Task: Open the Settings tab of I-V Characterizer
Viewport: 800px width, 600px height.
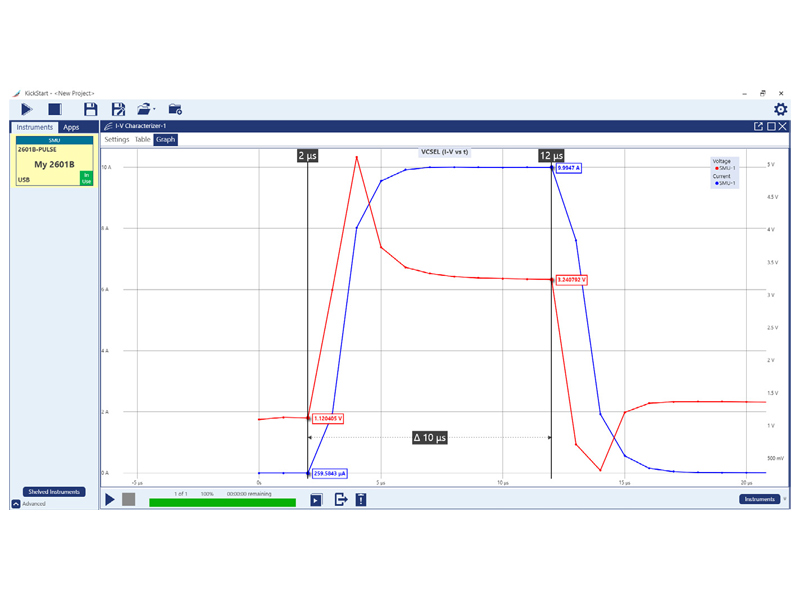Action: (x=117, y=140)
